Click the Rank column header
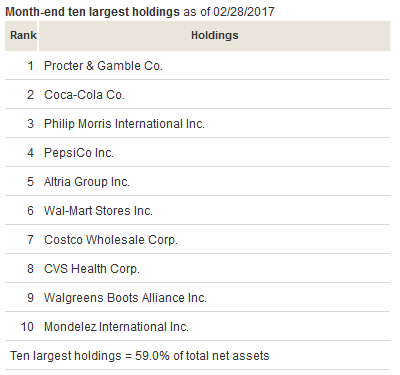This screenshot has width=400, height=375. point(21,36)
